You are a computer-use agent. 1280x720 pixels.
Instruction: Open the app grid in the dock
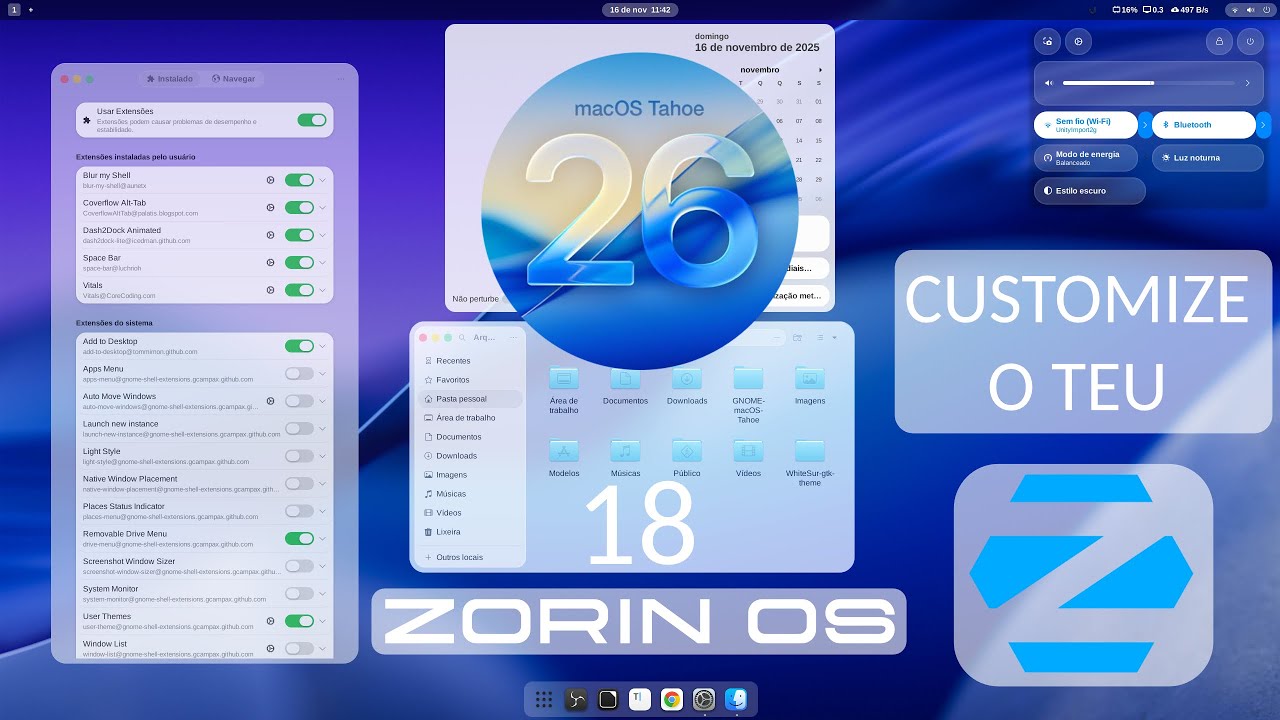[x=544, y=700]
